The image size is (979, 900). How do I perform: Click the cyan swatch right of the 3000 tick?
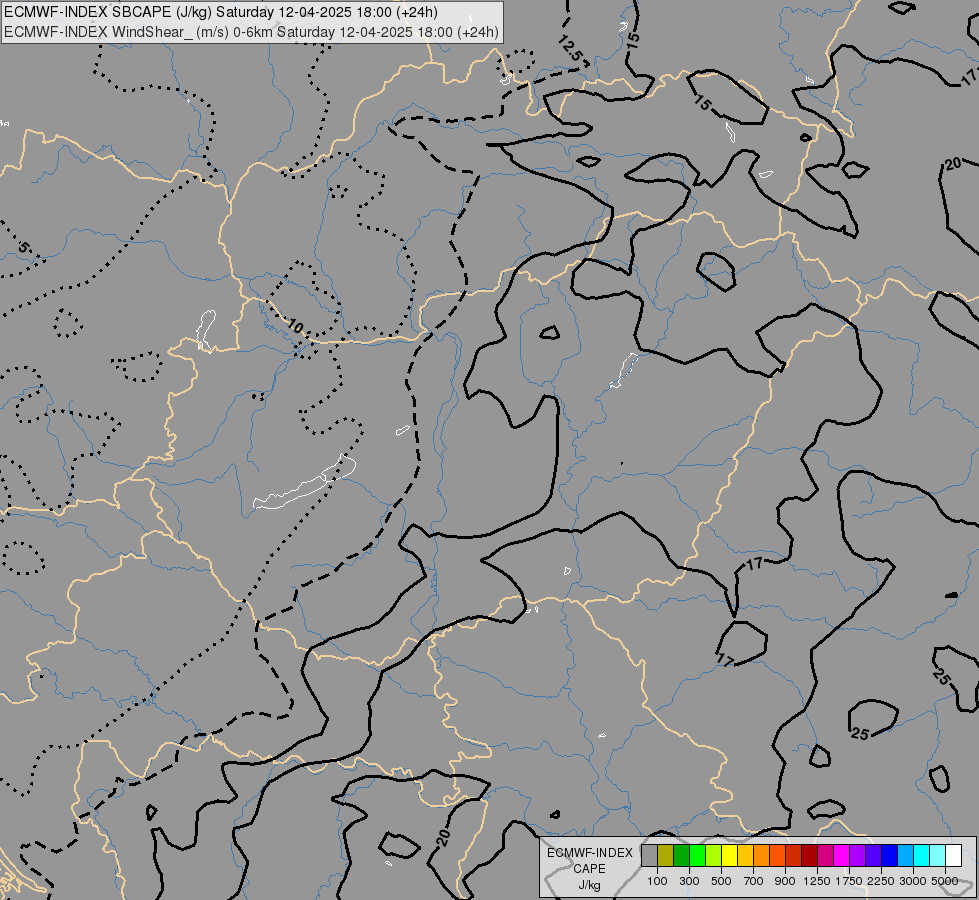pos(921,856)
